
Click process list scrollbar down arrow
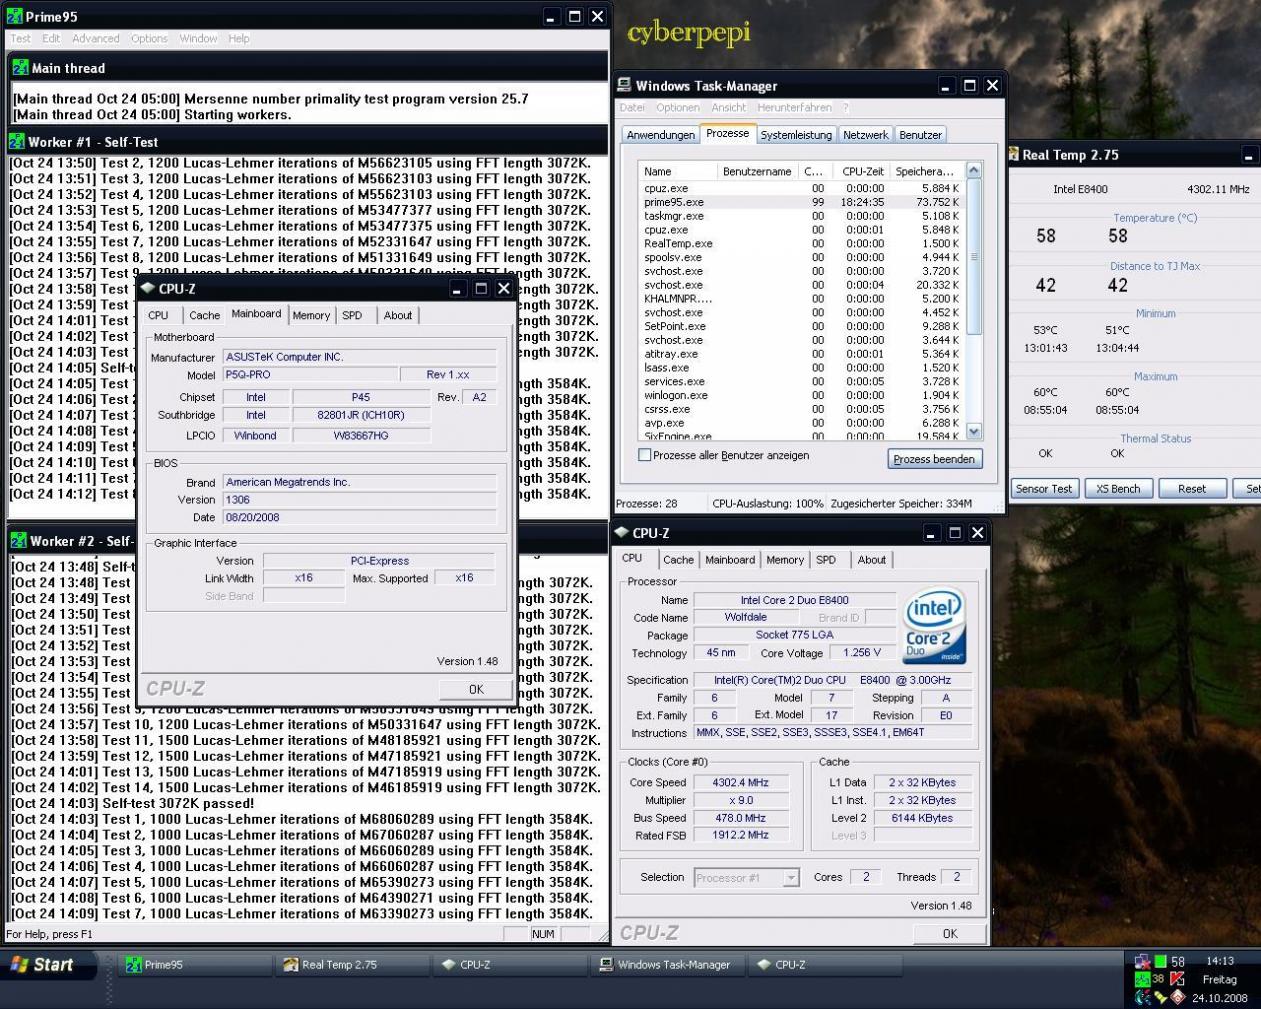[975, 431]
